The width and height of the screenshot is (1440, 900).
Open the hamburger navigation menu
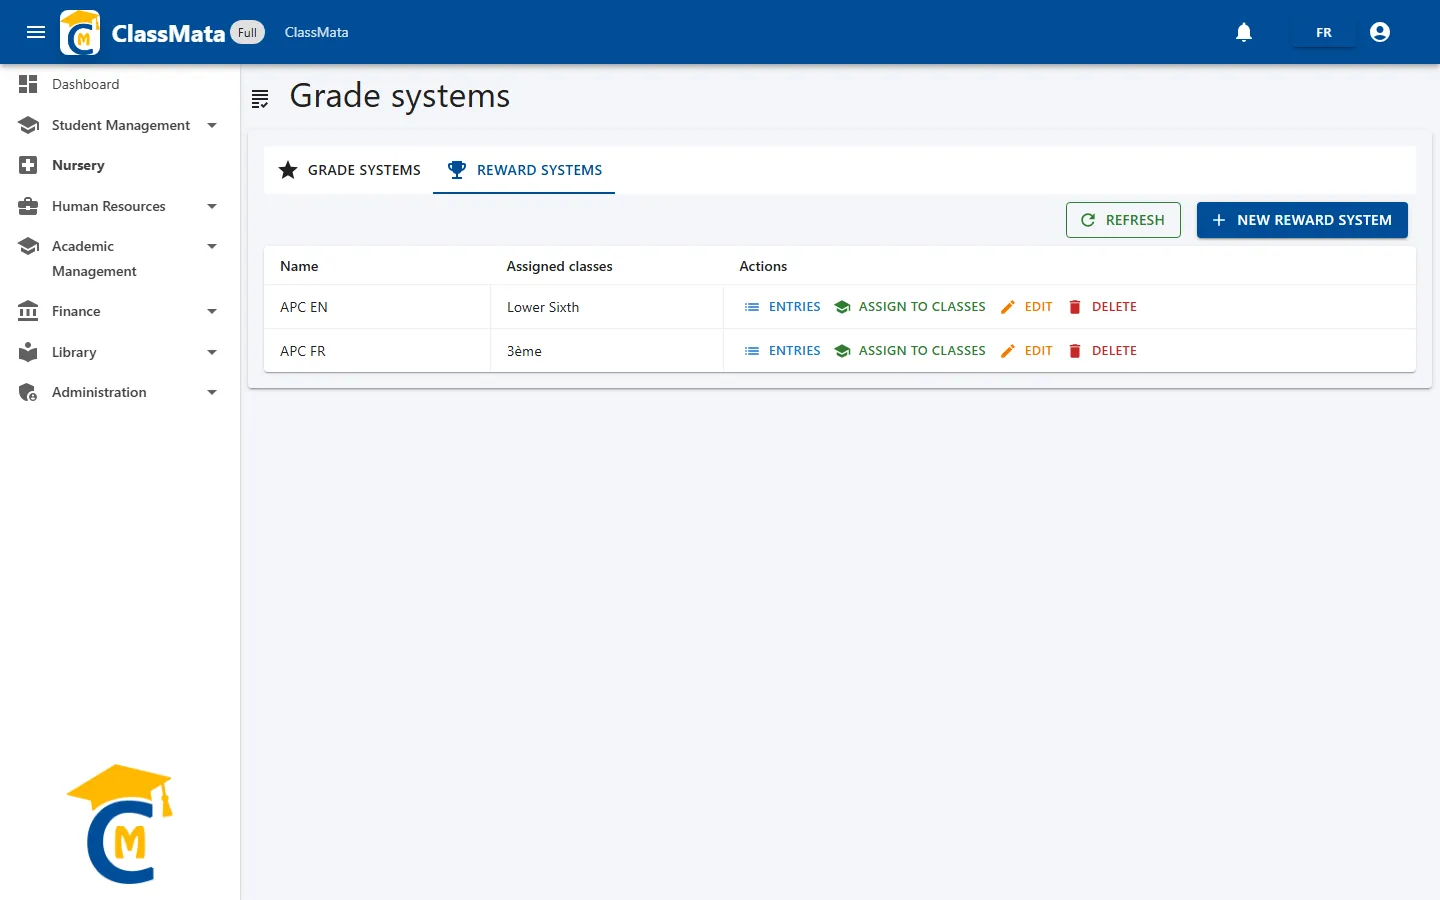tap(36, 32)
